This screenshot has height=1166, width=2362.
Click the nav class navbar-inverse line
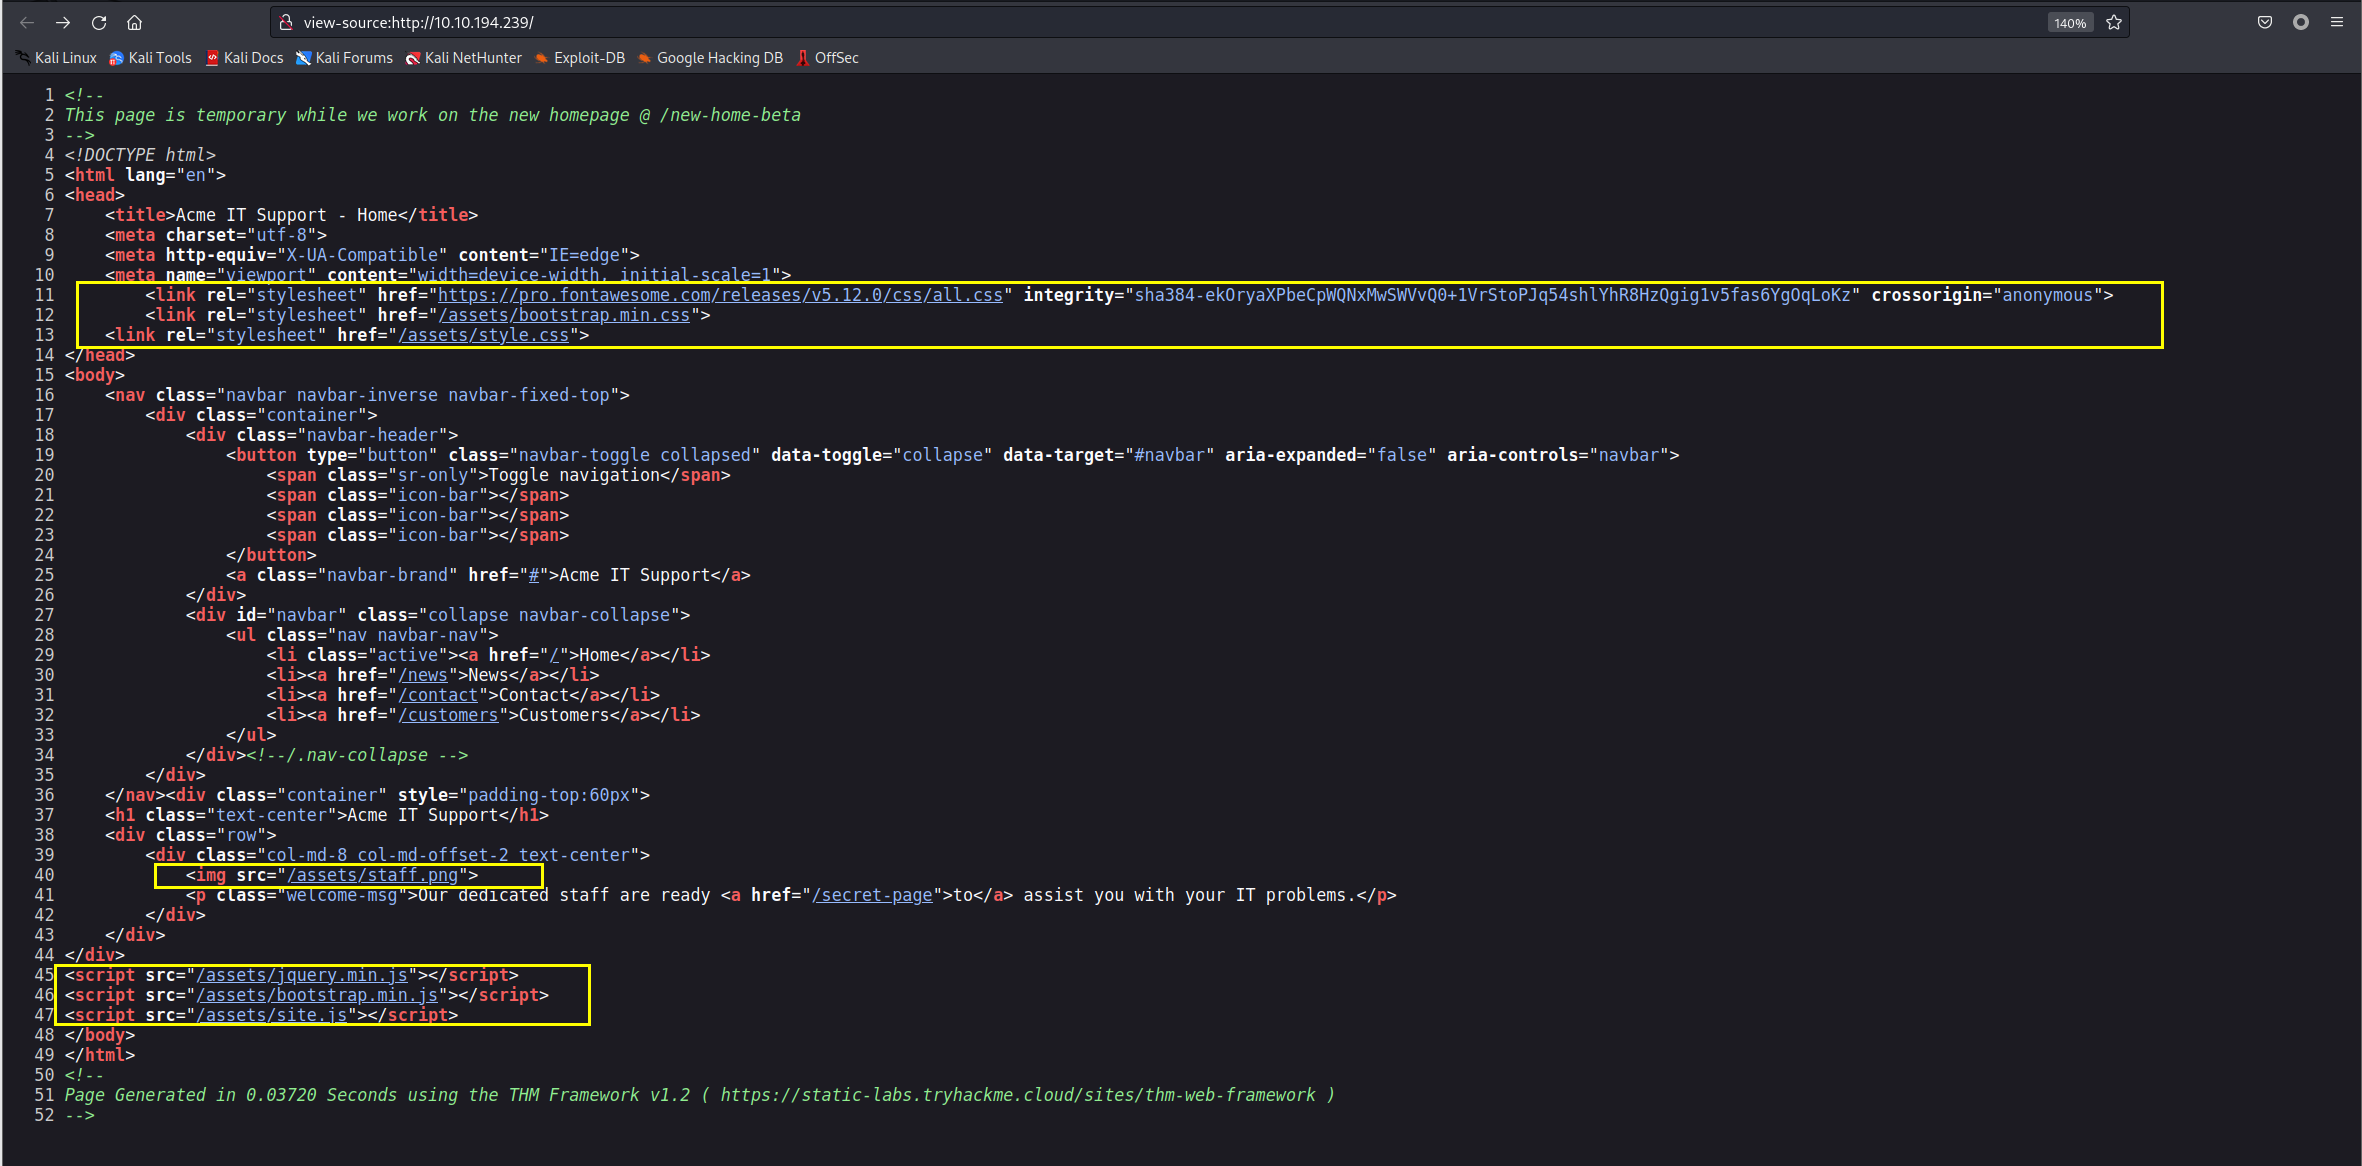[x=367, y=395]
